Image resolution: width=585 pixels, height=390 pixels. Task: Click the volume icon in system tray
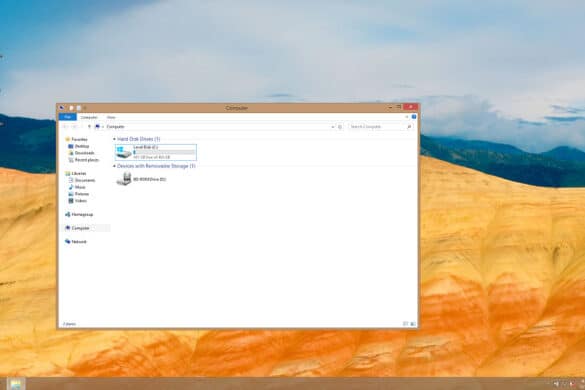(x=556, y=384)
